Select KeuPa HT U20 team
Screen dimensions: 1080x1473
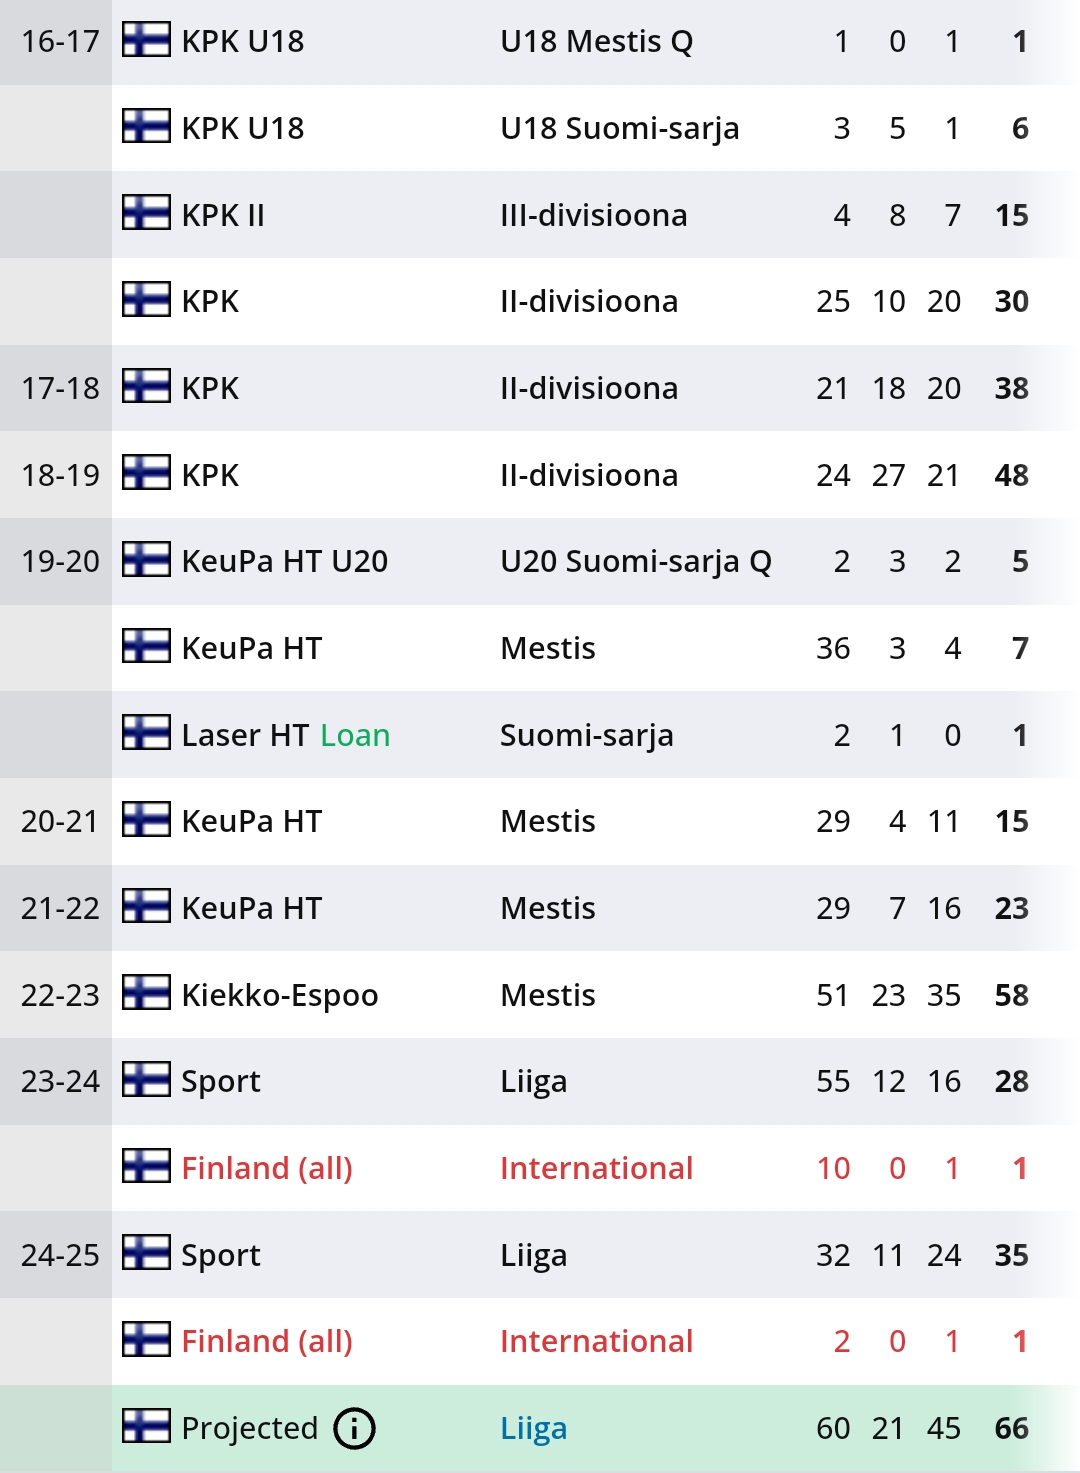pyautogui.click(x=284, y=562)
